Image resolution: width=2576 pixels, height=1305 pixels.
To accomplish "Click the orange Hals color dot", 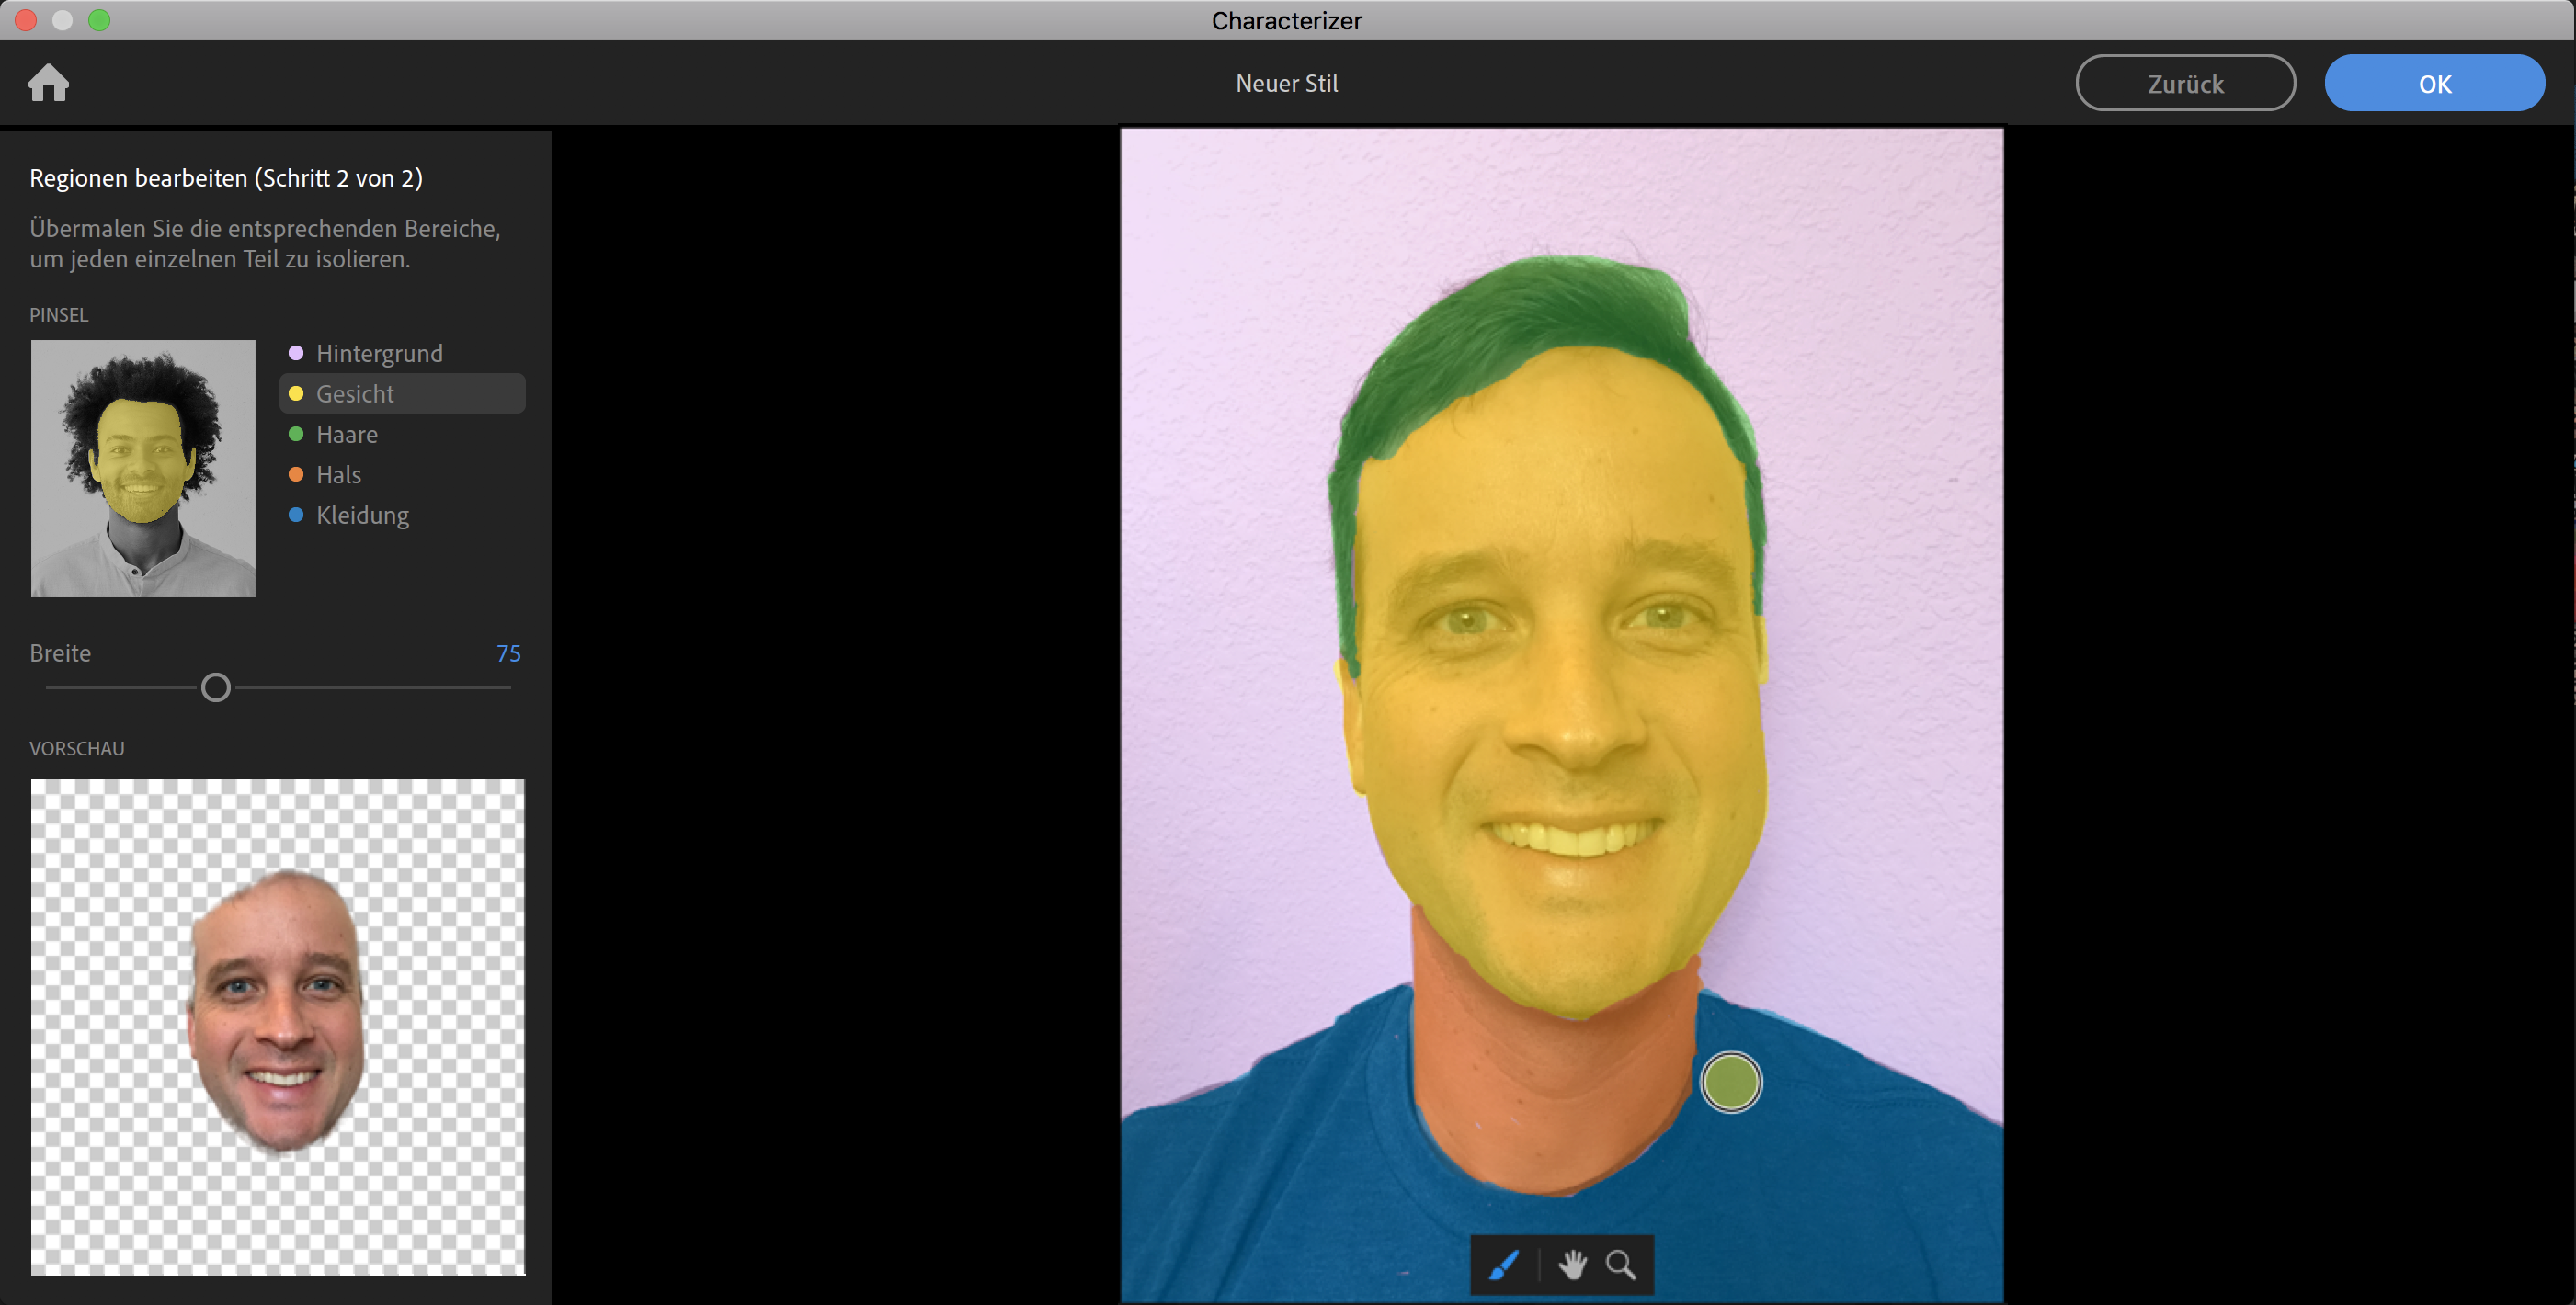I will coord(296,474).
